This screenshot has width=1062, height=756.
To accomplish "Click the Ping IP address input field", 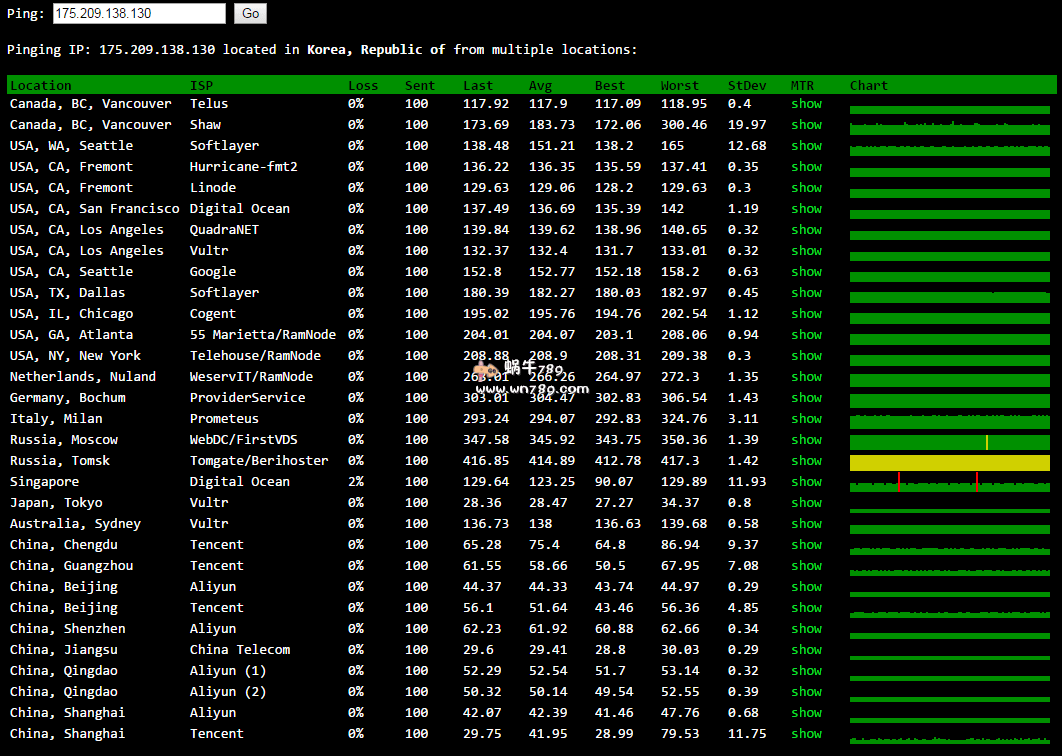I will pyautogui.click(x=138, y=13).
